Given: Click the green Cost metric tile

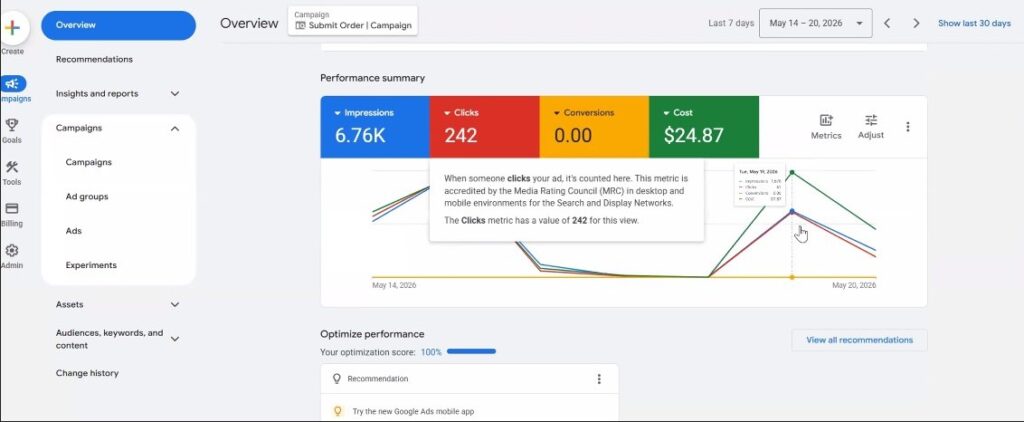Looking at the screenshot, I should coord(704,127).
